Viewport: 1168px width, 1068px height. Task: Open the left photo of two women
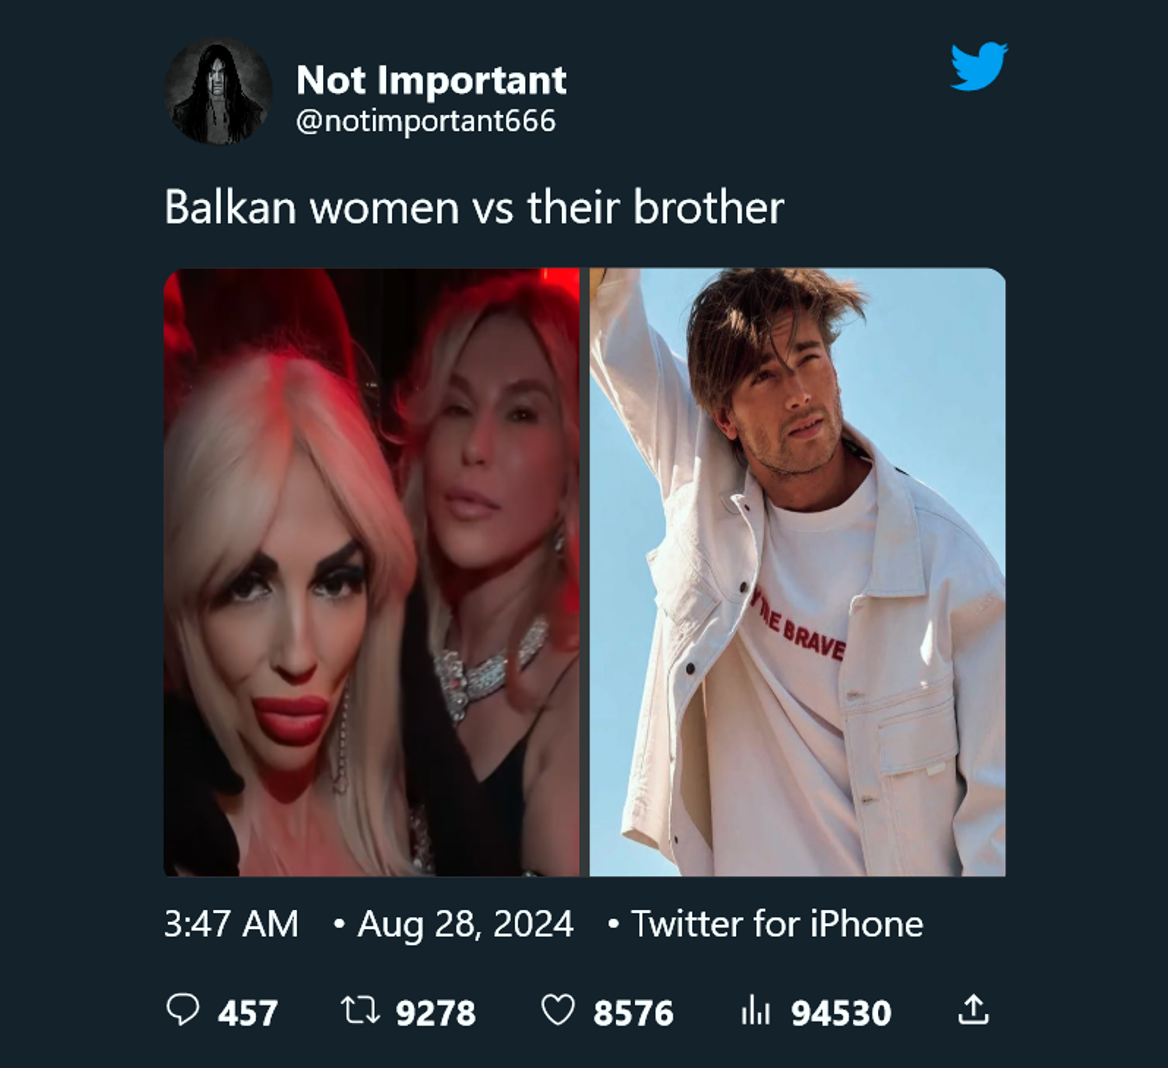tap(372, 572)
